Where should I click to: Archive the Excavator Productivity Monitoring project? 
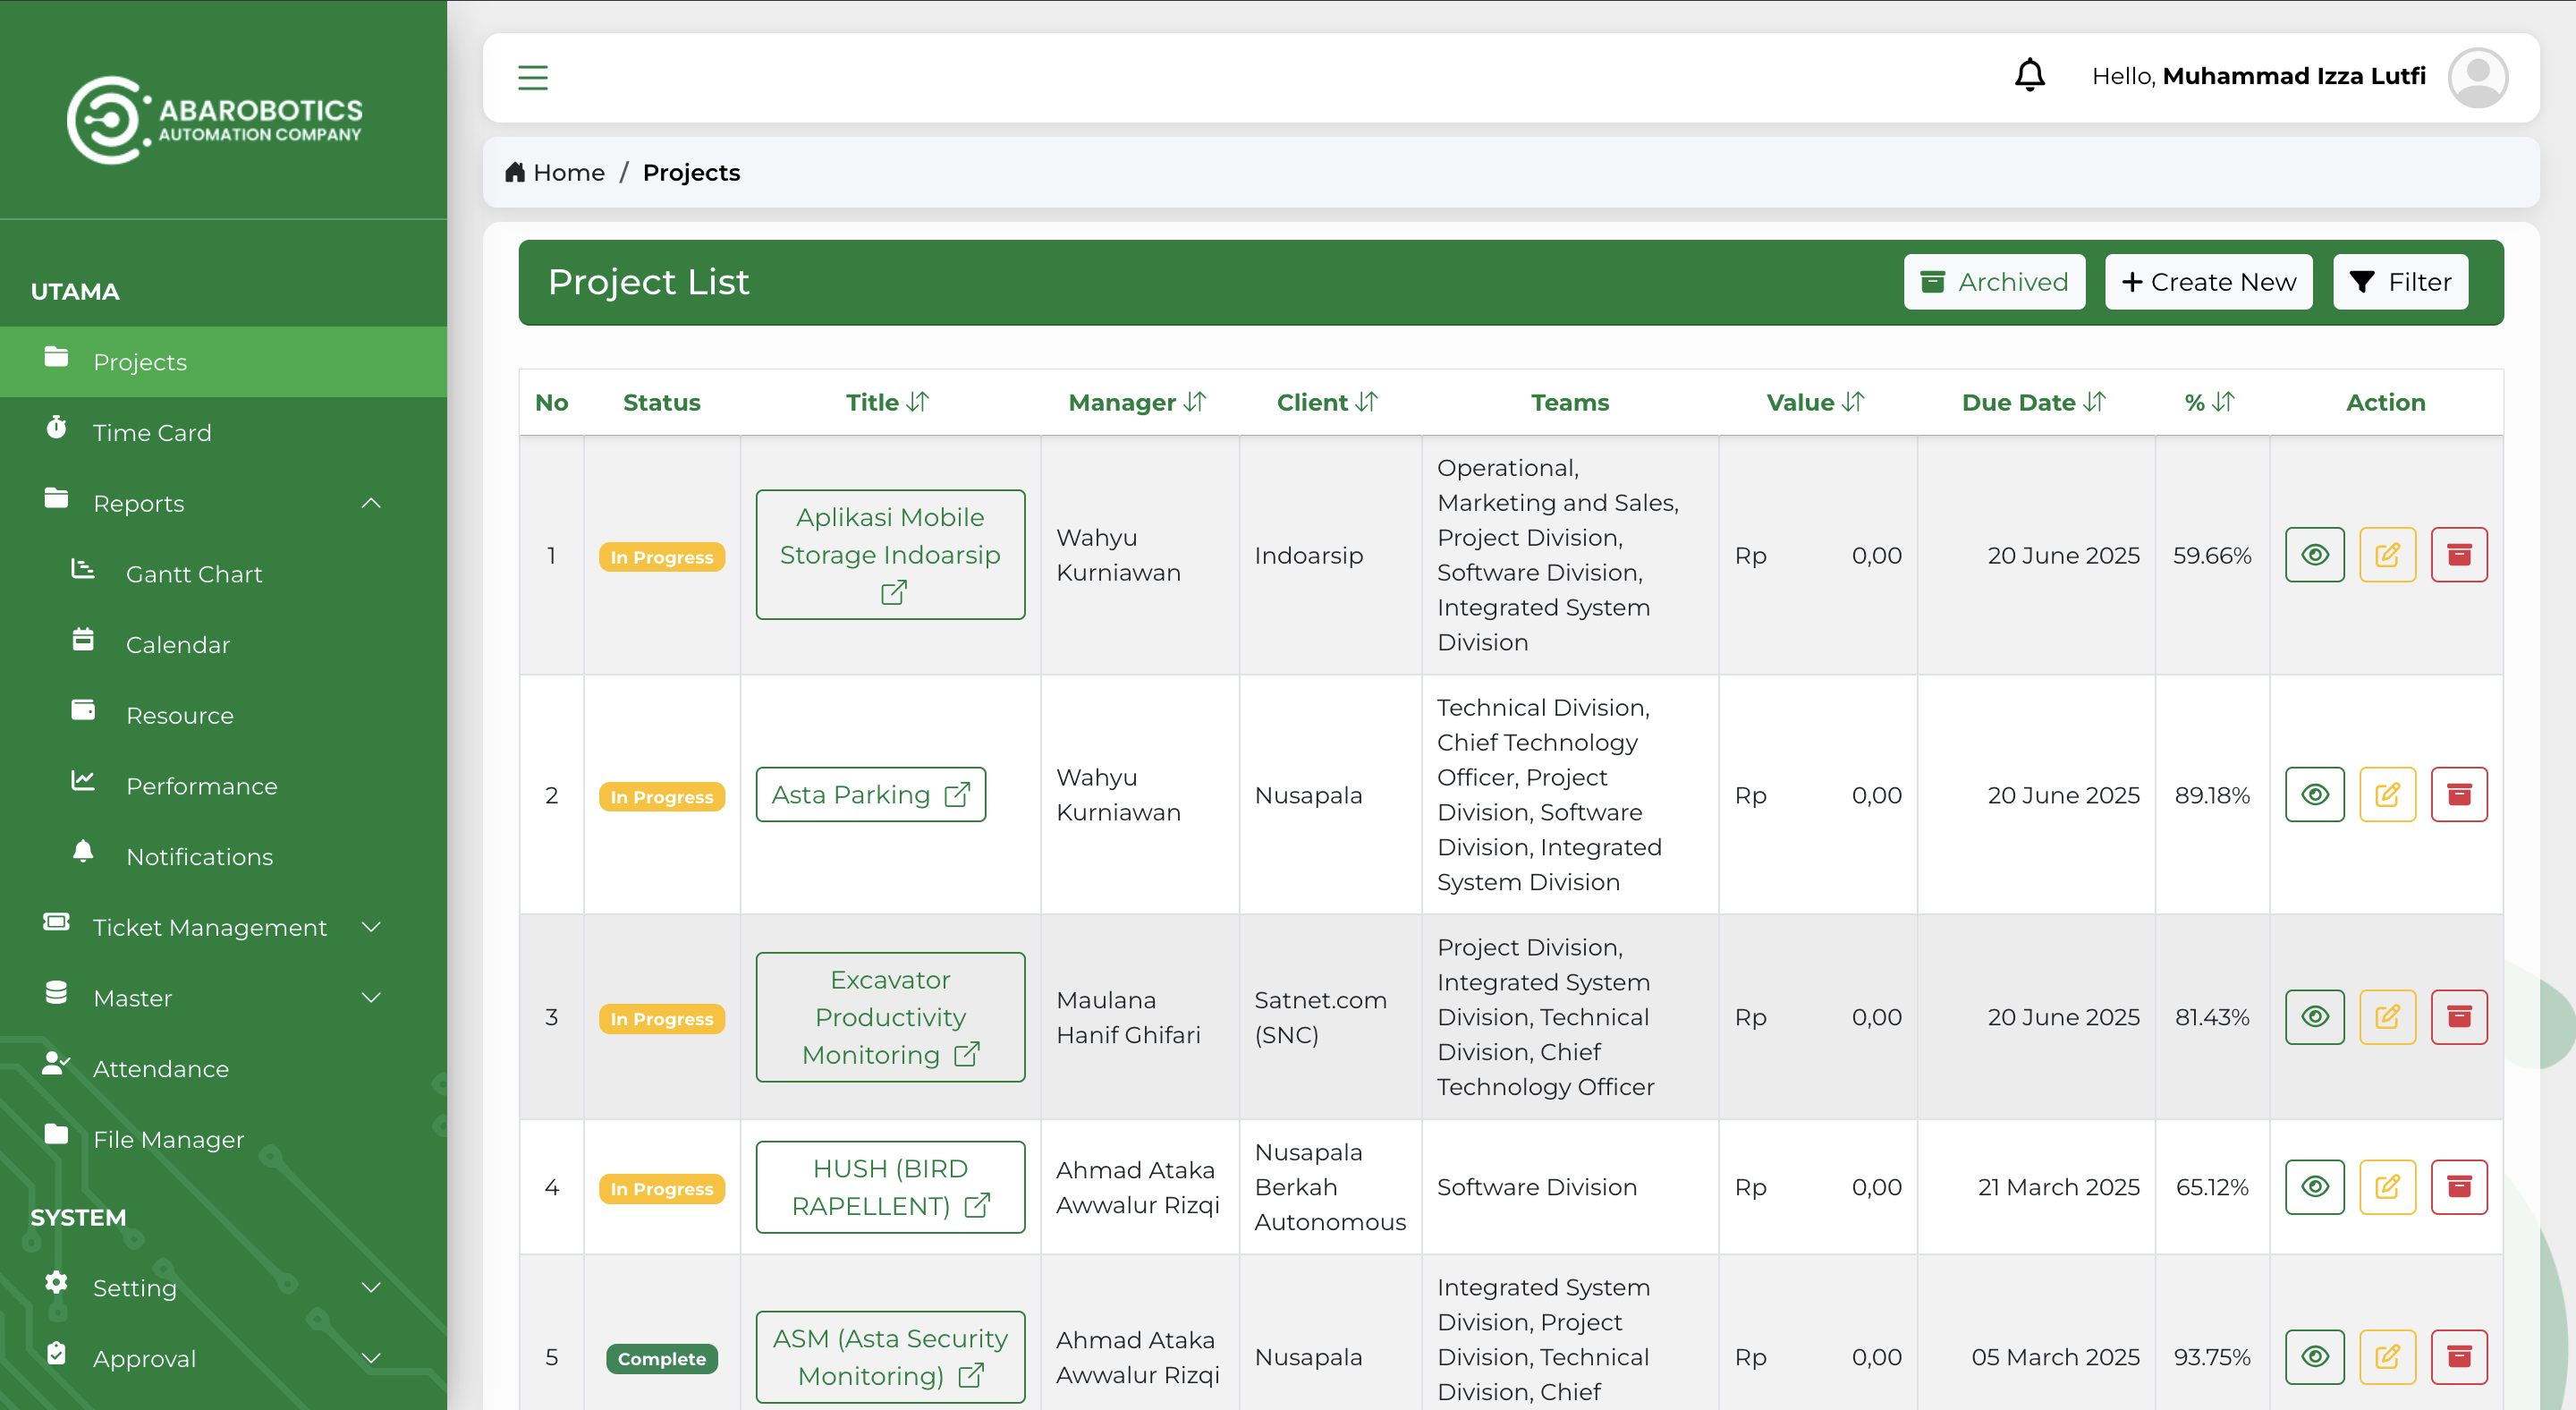point(2459,1017)
